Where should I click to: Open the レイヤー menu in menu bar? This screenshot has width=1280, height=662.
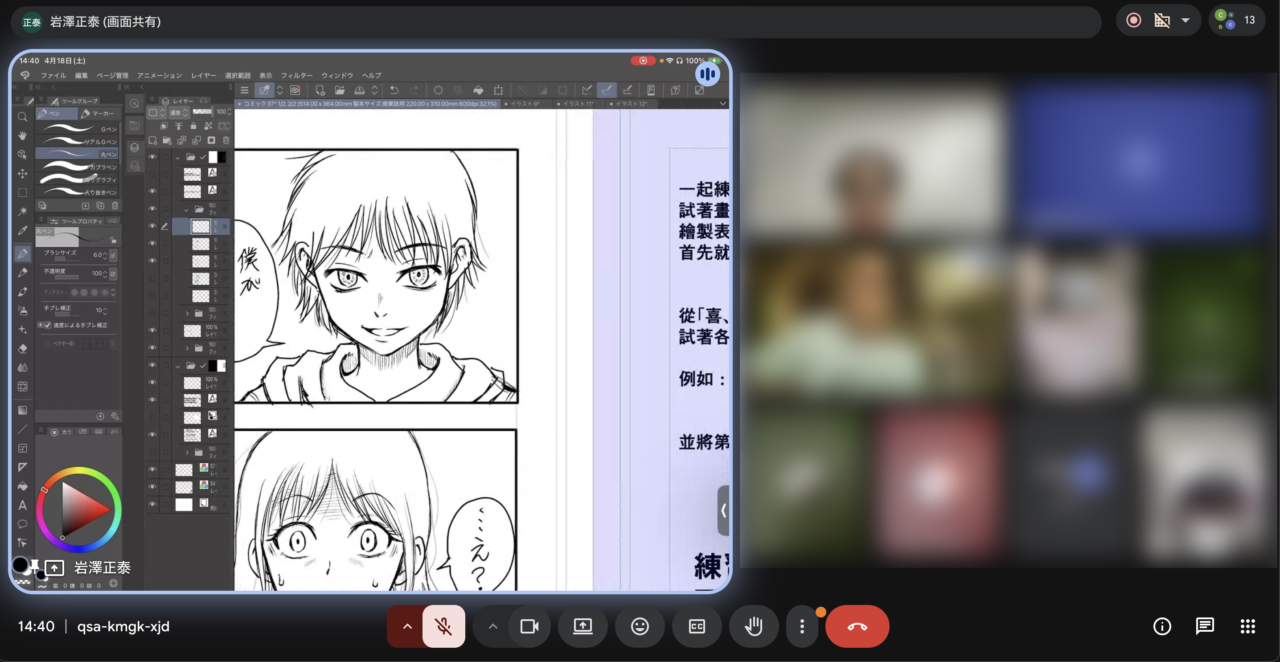[x=203, y=75]
